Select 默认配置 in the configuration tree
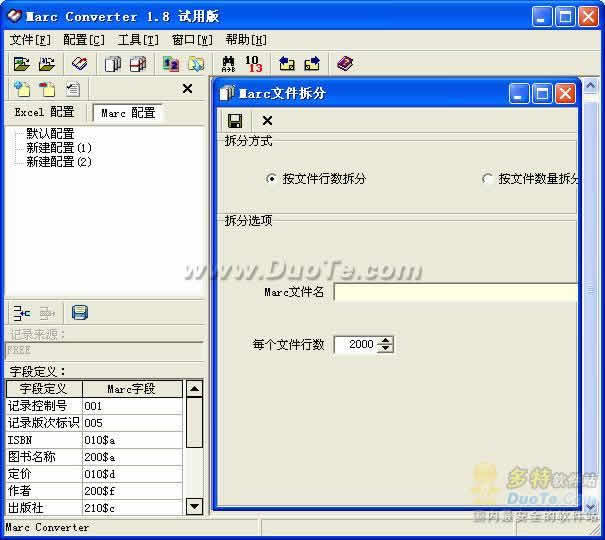 (50, 134)
